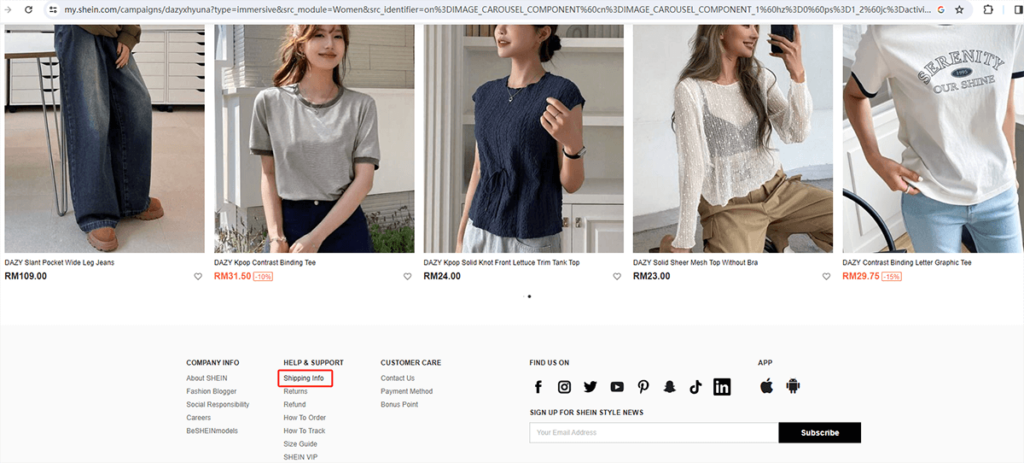Toggle heart on Solid Knot Tank Top

[x=617, y=277]
